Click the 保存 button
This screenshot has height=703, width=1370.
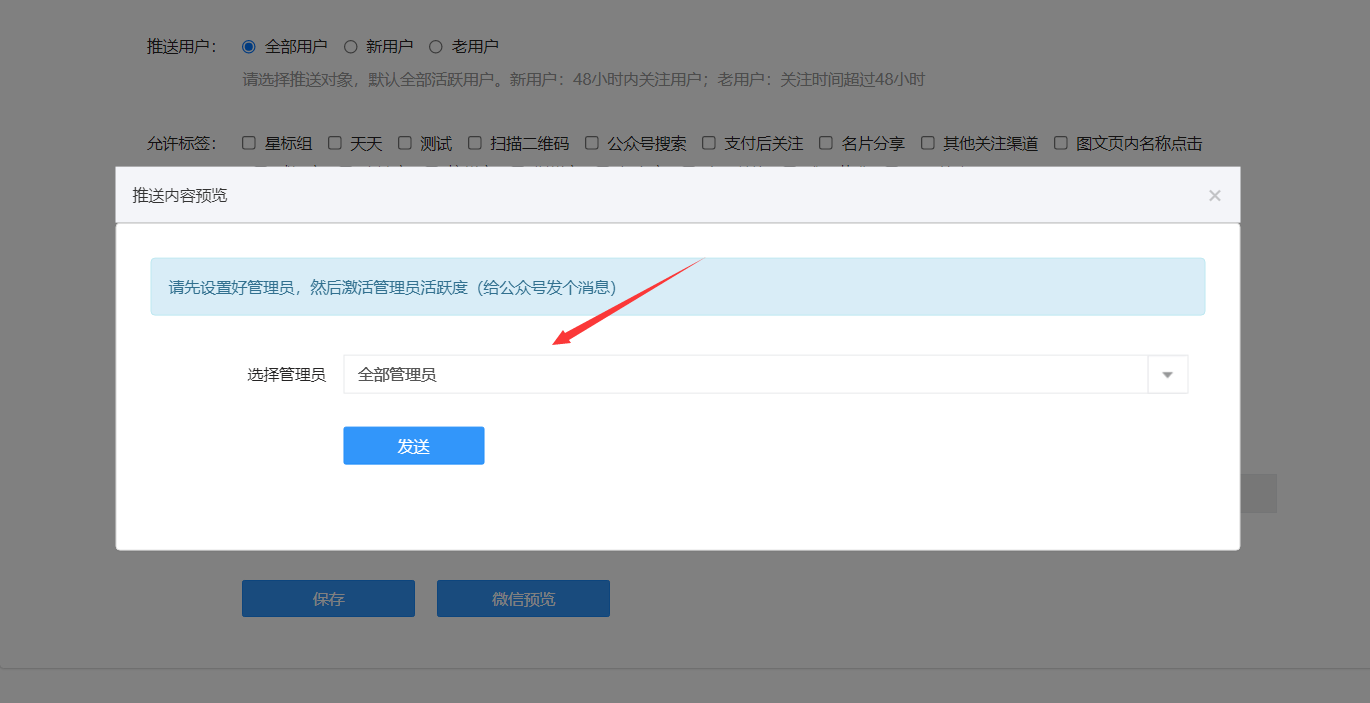pos(328,599)
